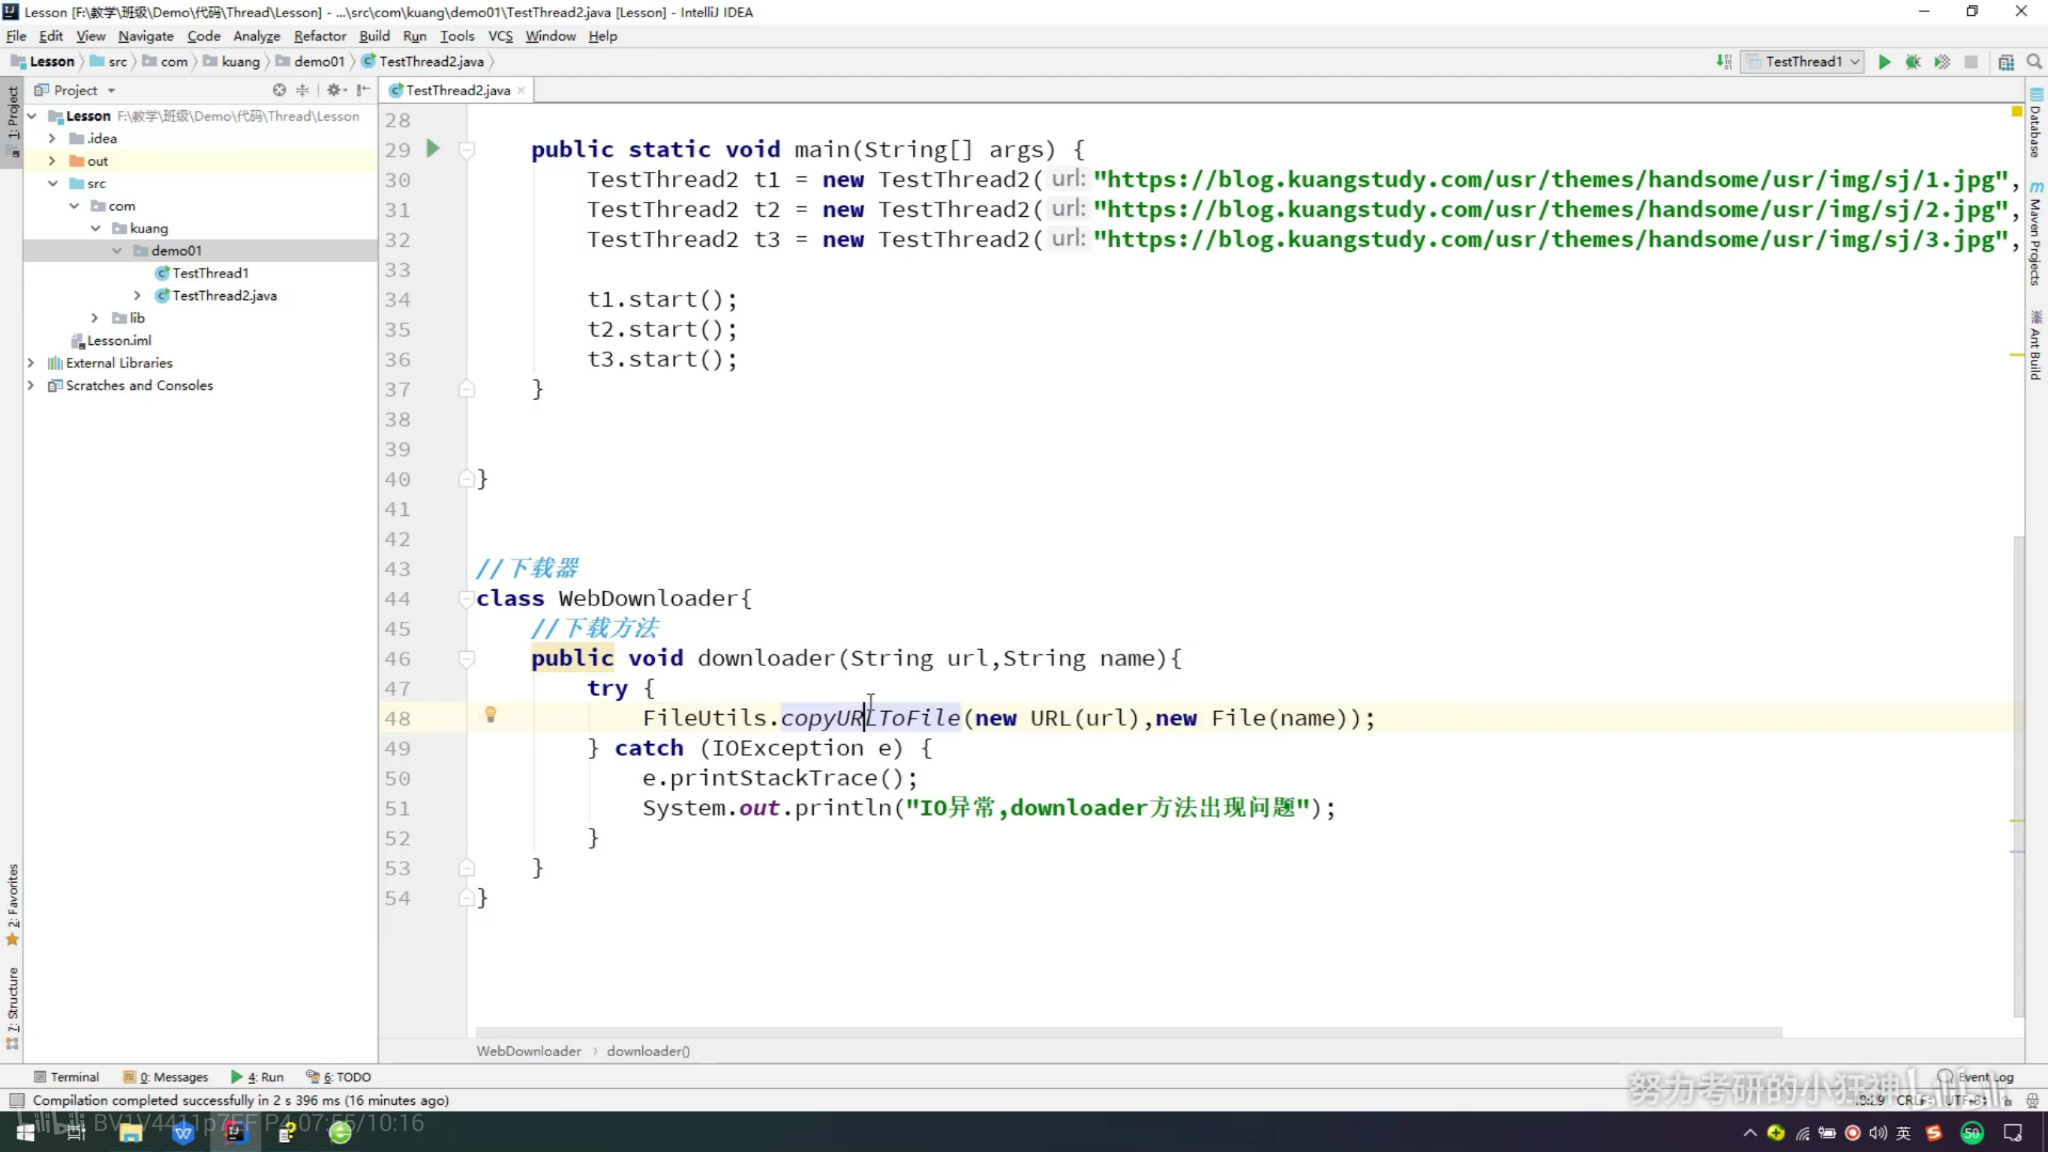The width and height of the screenshot is (2048, 1152).
Task: Expand the lib folder
Action: pos(95,318)
